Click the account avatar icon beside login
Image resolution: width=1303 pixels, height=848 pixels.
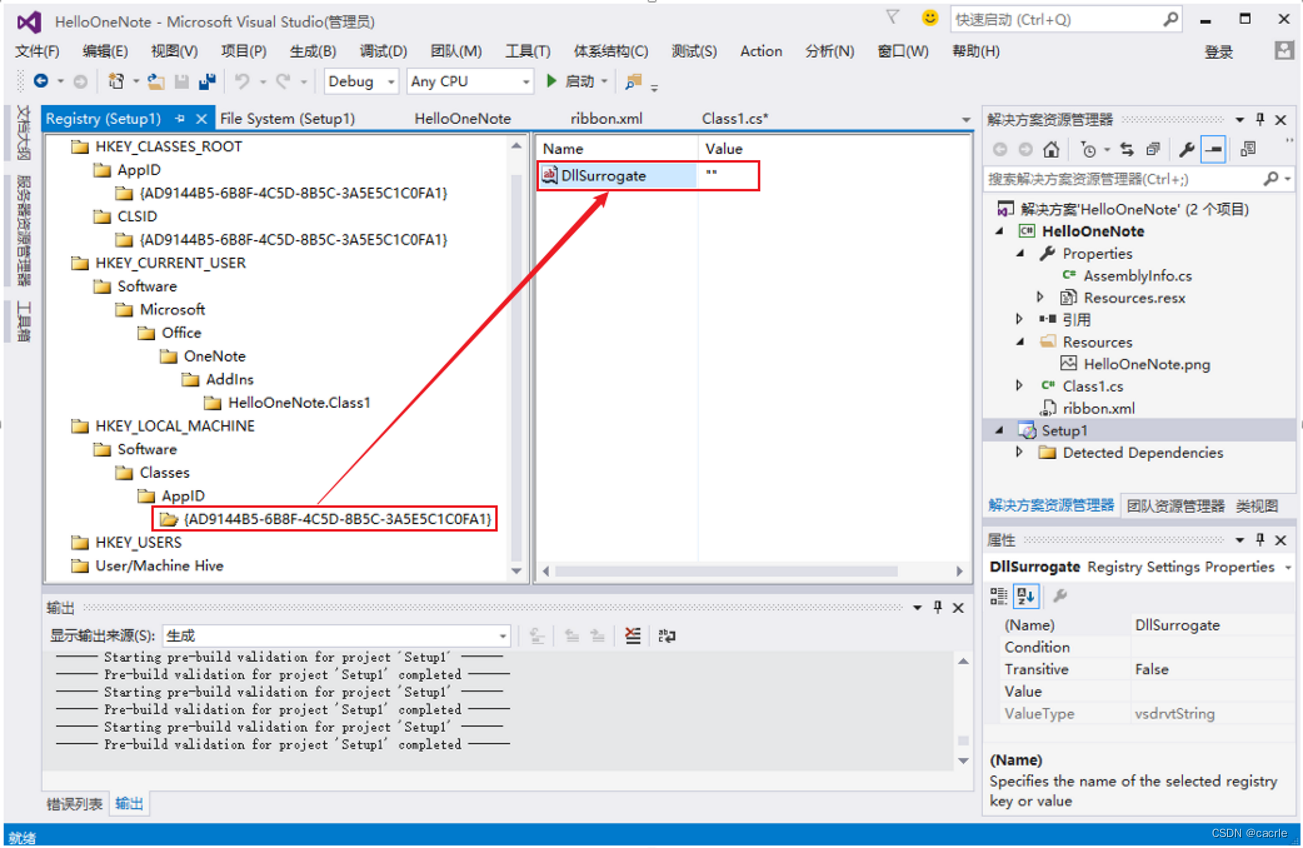click(x=1284, y=51)
